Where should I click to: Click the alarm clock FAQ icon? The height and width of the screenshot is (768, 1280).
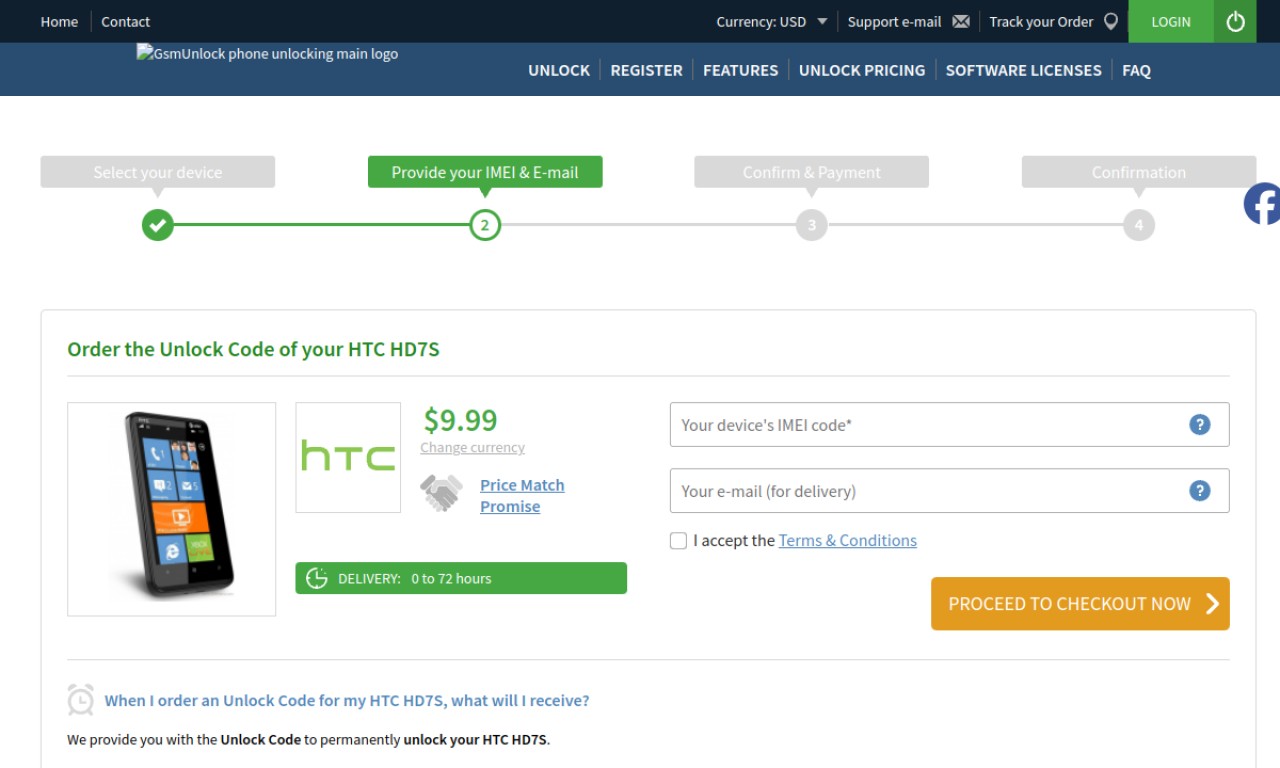(x=81, y=700)
